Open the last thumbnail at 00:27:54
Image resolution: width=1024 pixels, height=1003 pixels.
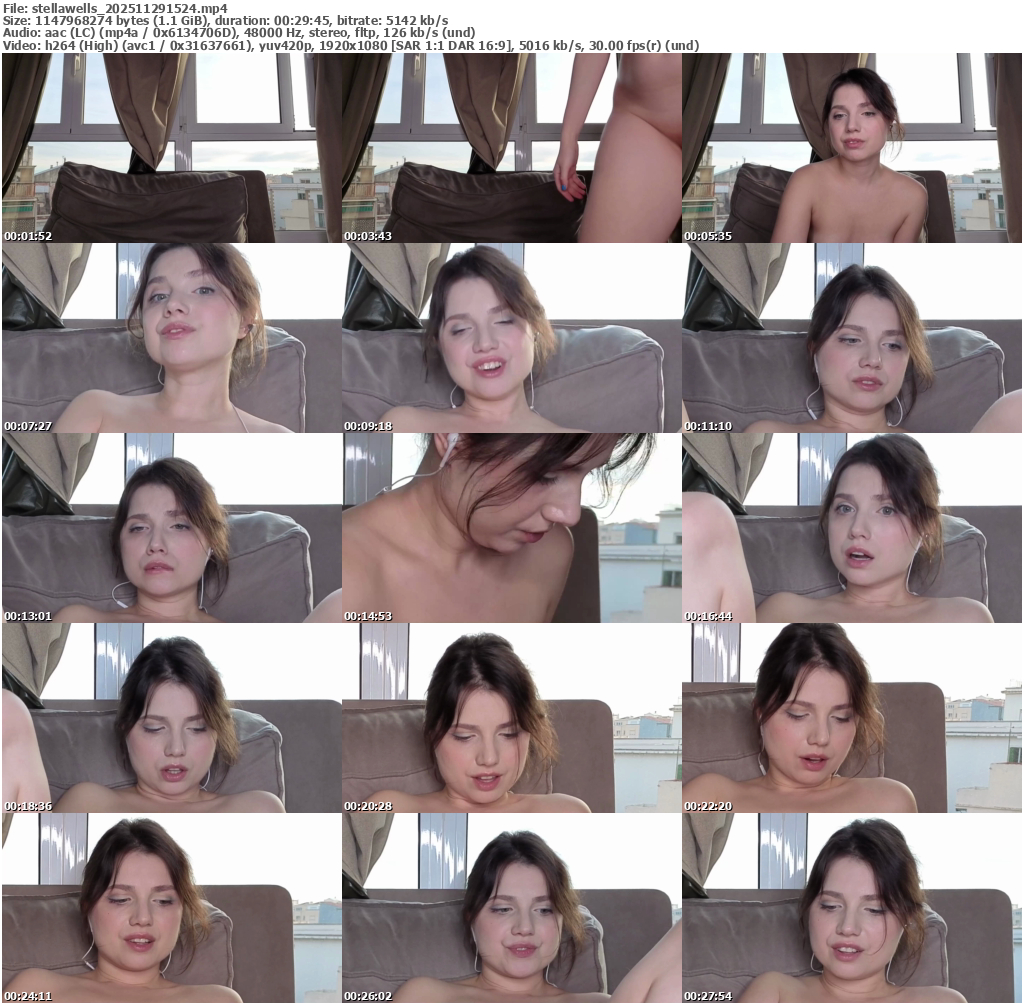pyautogui.click(x=851, y=908)
